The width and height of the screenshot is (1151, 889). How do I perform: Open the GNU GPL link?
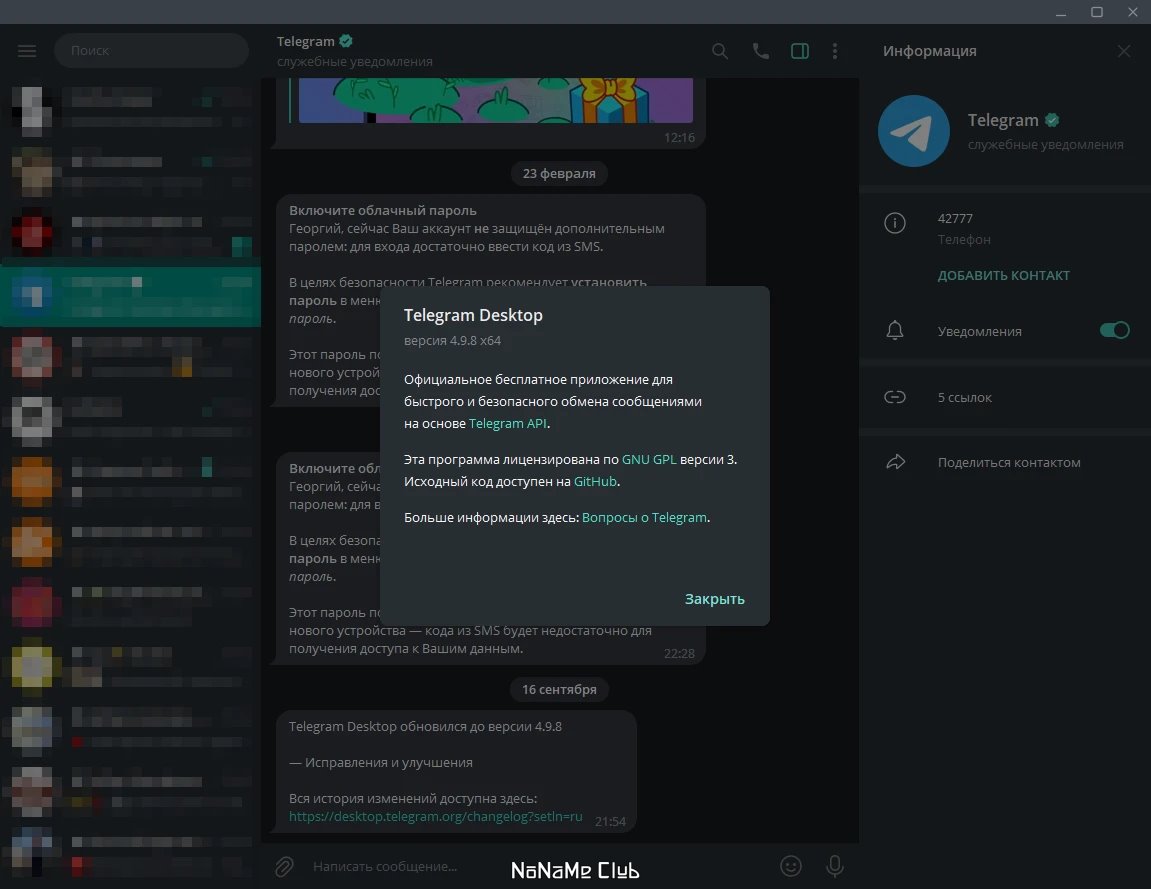tap(649, 460)
